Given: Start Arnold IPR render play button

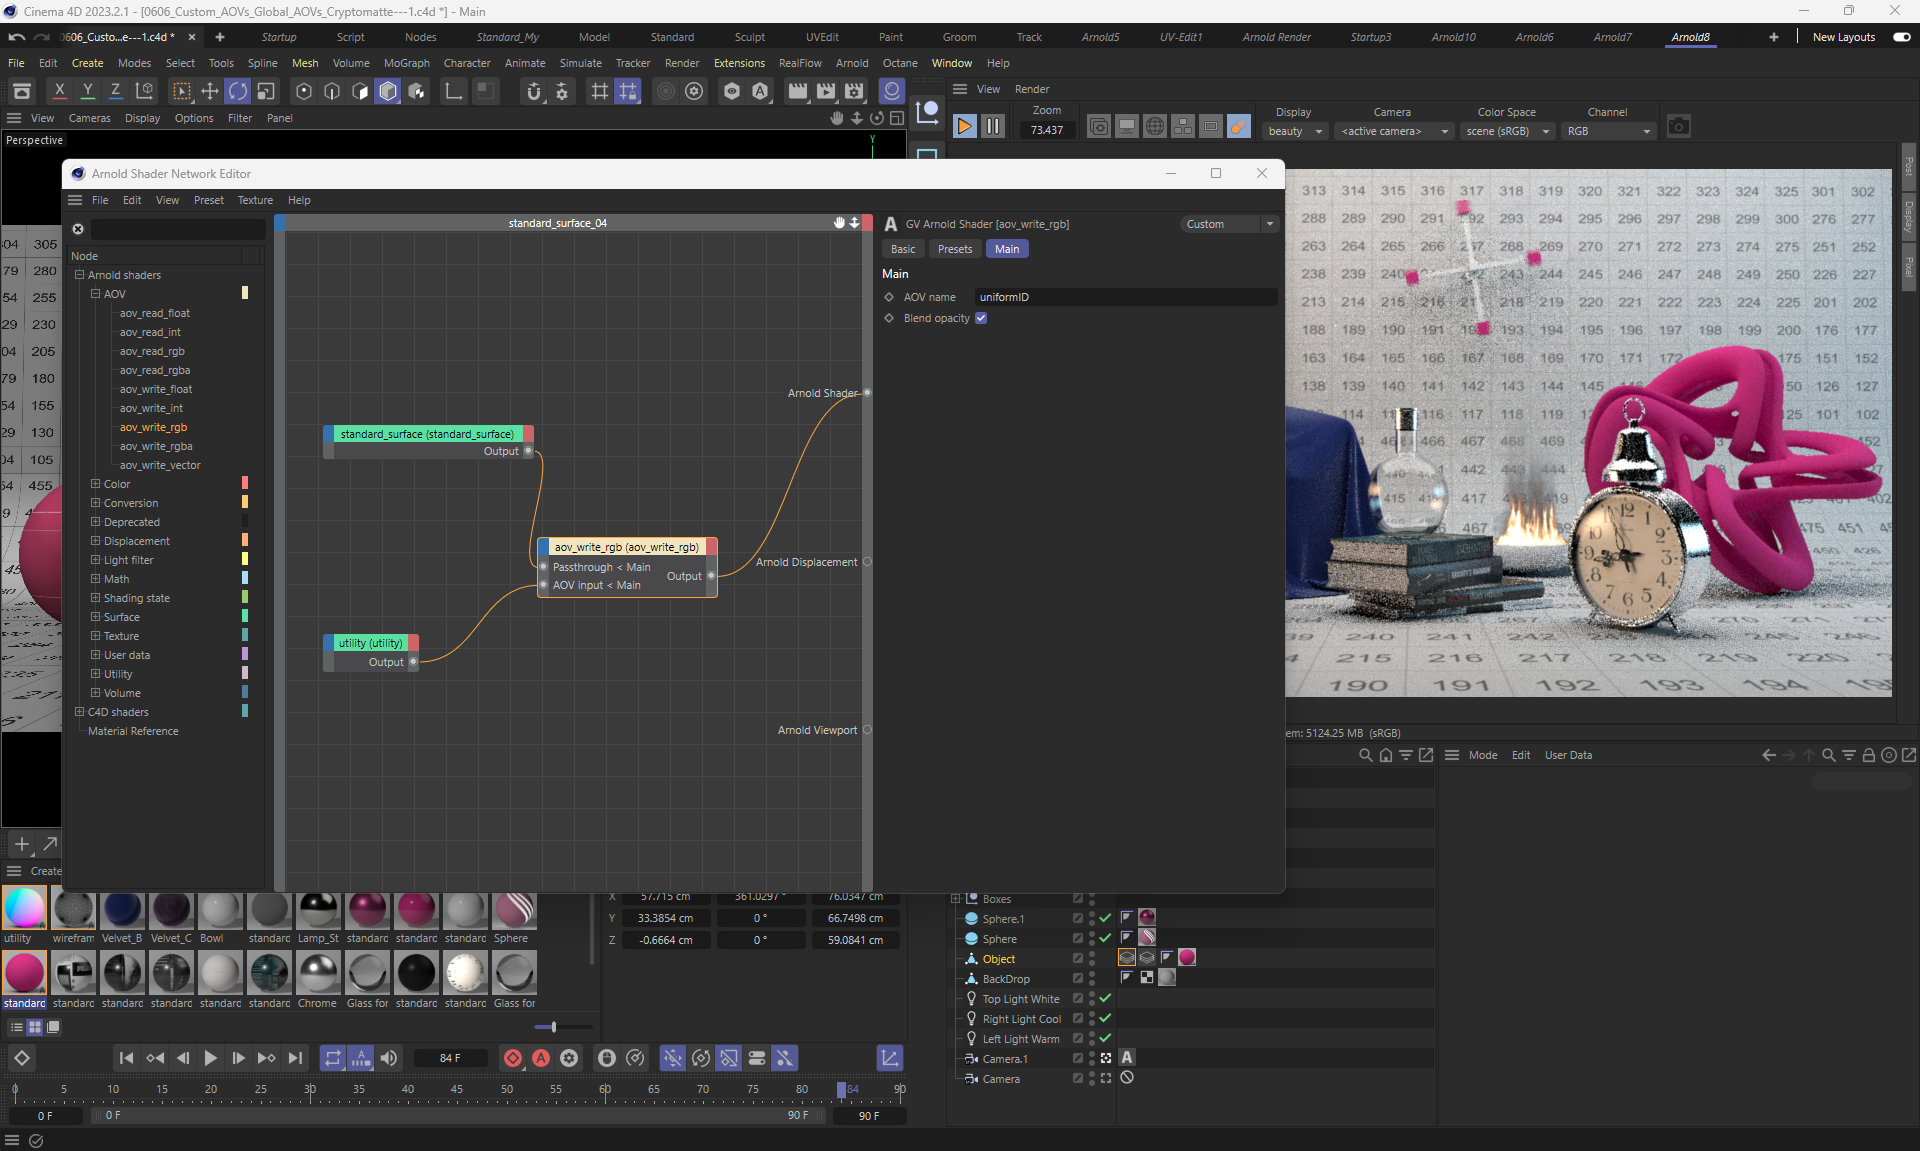Looking at the screenshot, I should click(x=964, y=126).
